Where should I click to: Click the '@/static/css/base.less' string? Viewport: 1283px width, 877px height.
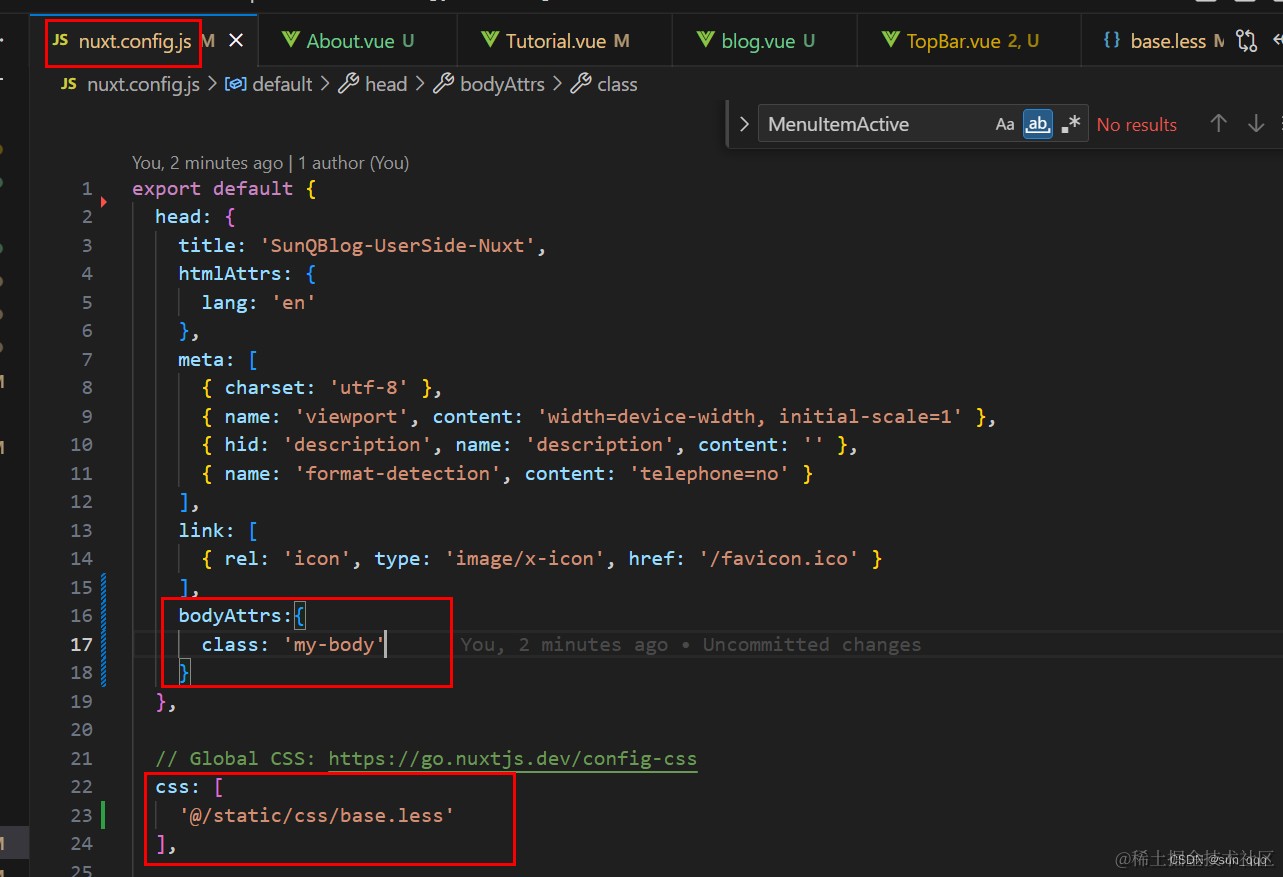tap(317, 816)
